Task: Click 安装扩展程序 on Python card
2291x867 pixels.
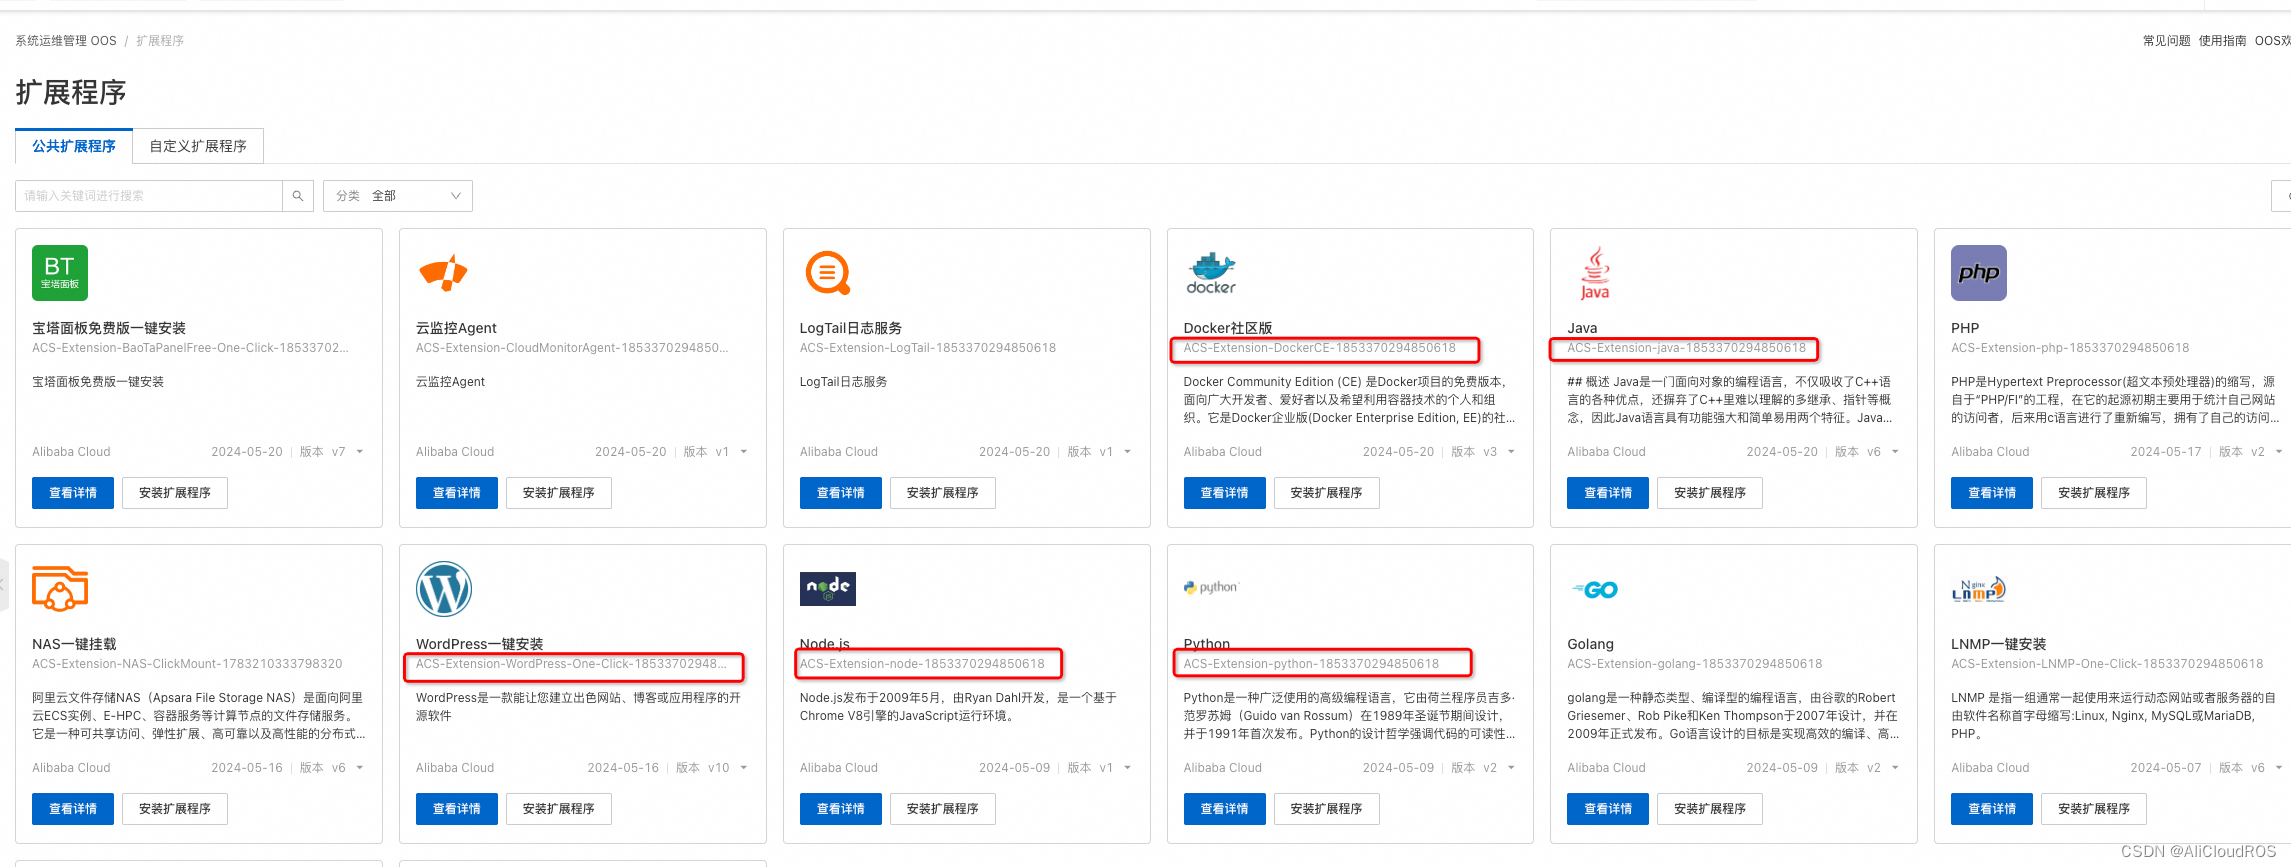Action: tap(1327, 809)
